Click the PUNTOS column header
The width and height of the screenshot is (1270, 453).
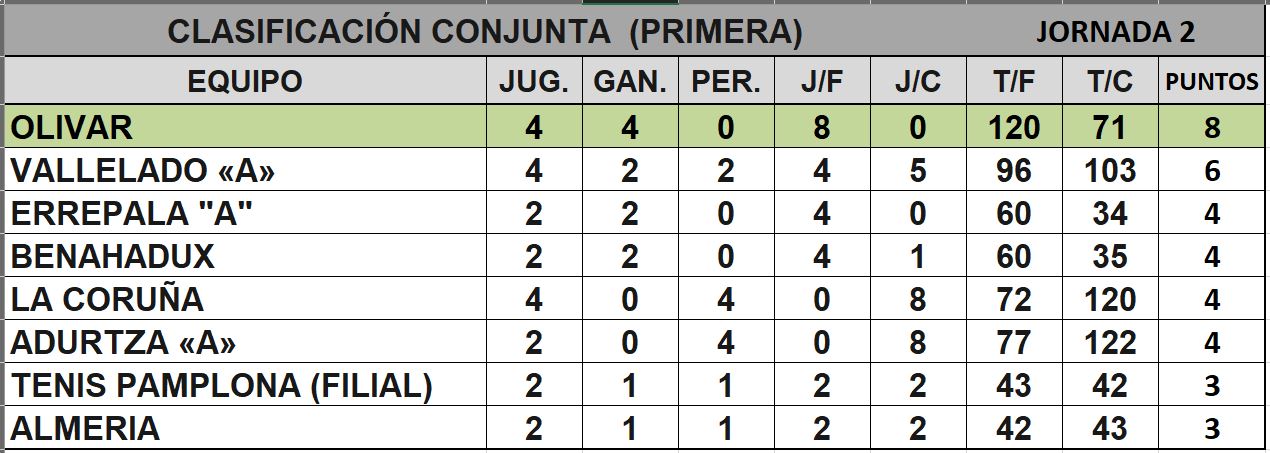[x=1212, y=81]
